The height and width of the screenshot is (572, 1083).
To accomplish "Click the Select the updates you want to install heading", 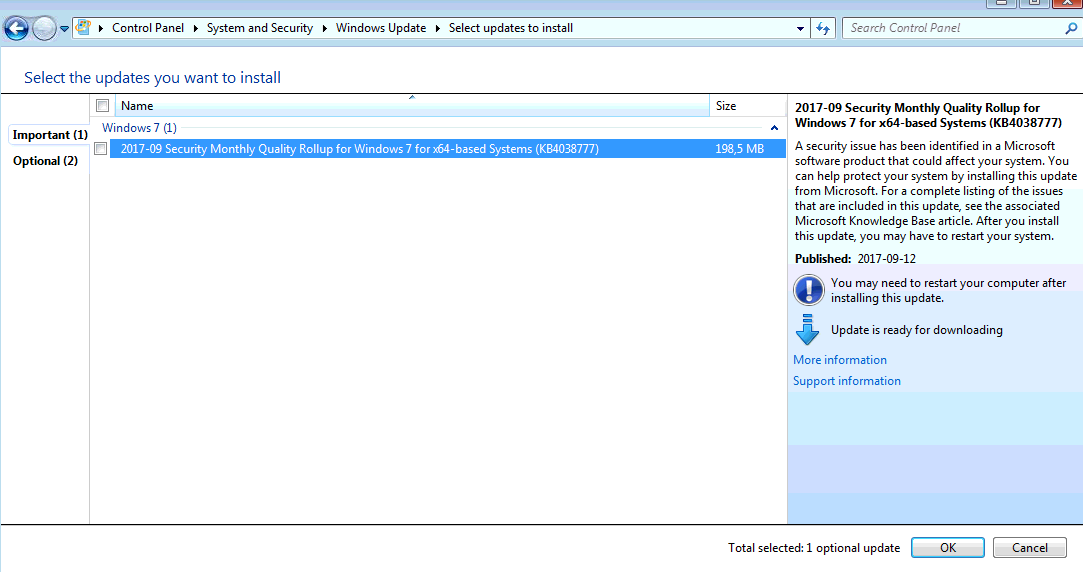I will tap(153, 77).
